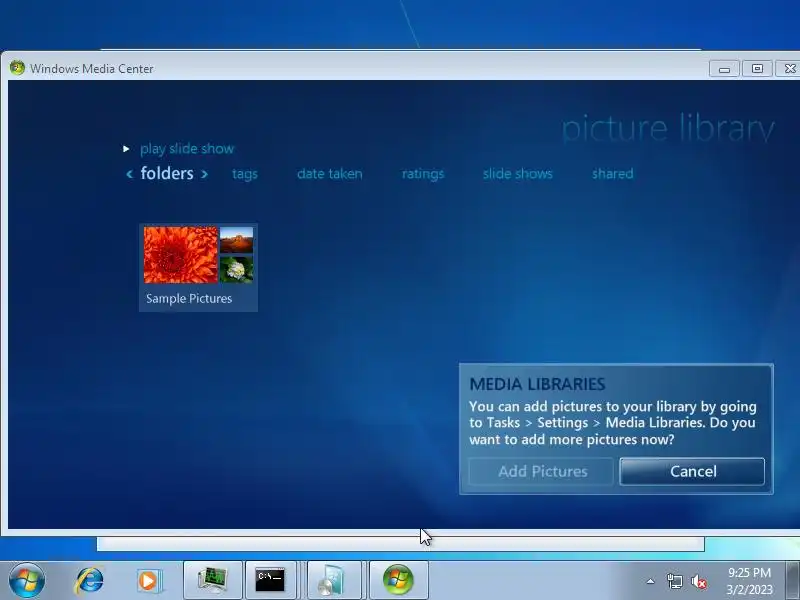Click the muted volume tray icon

699,582
